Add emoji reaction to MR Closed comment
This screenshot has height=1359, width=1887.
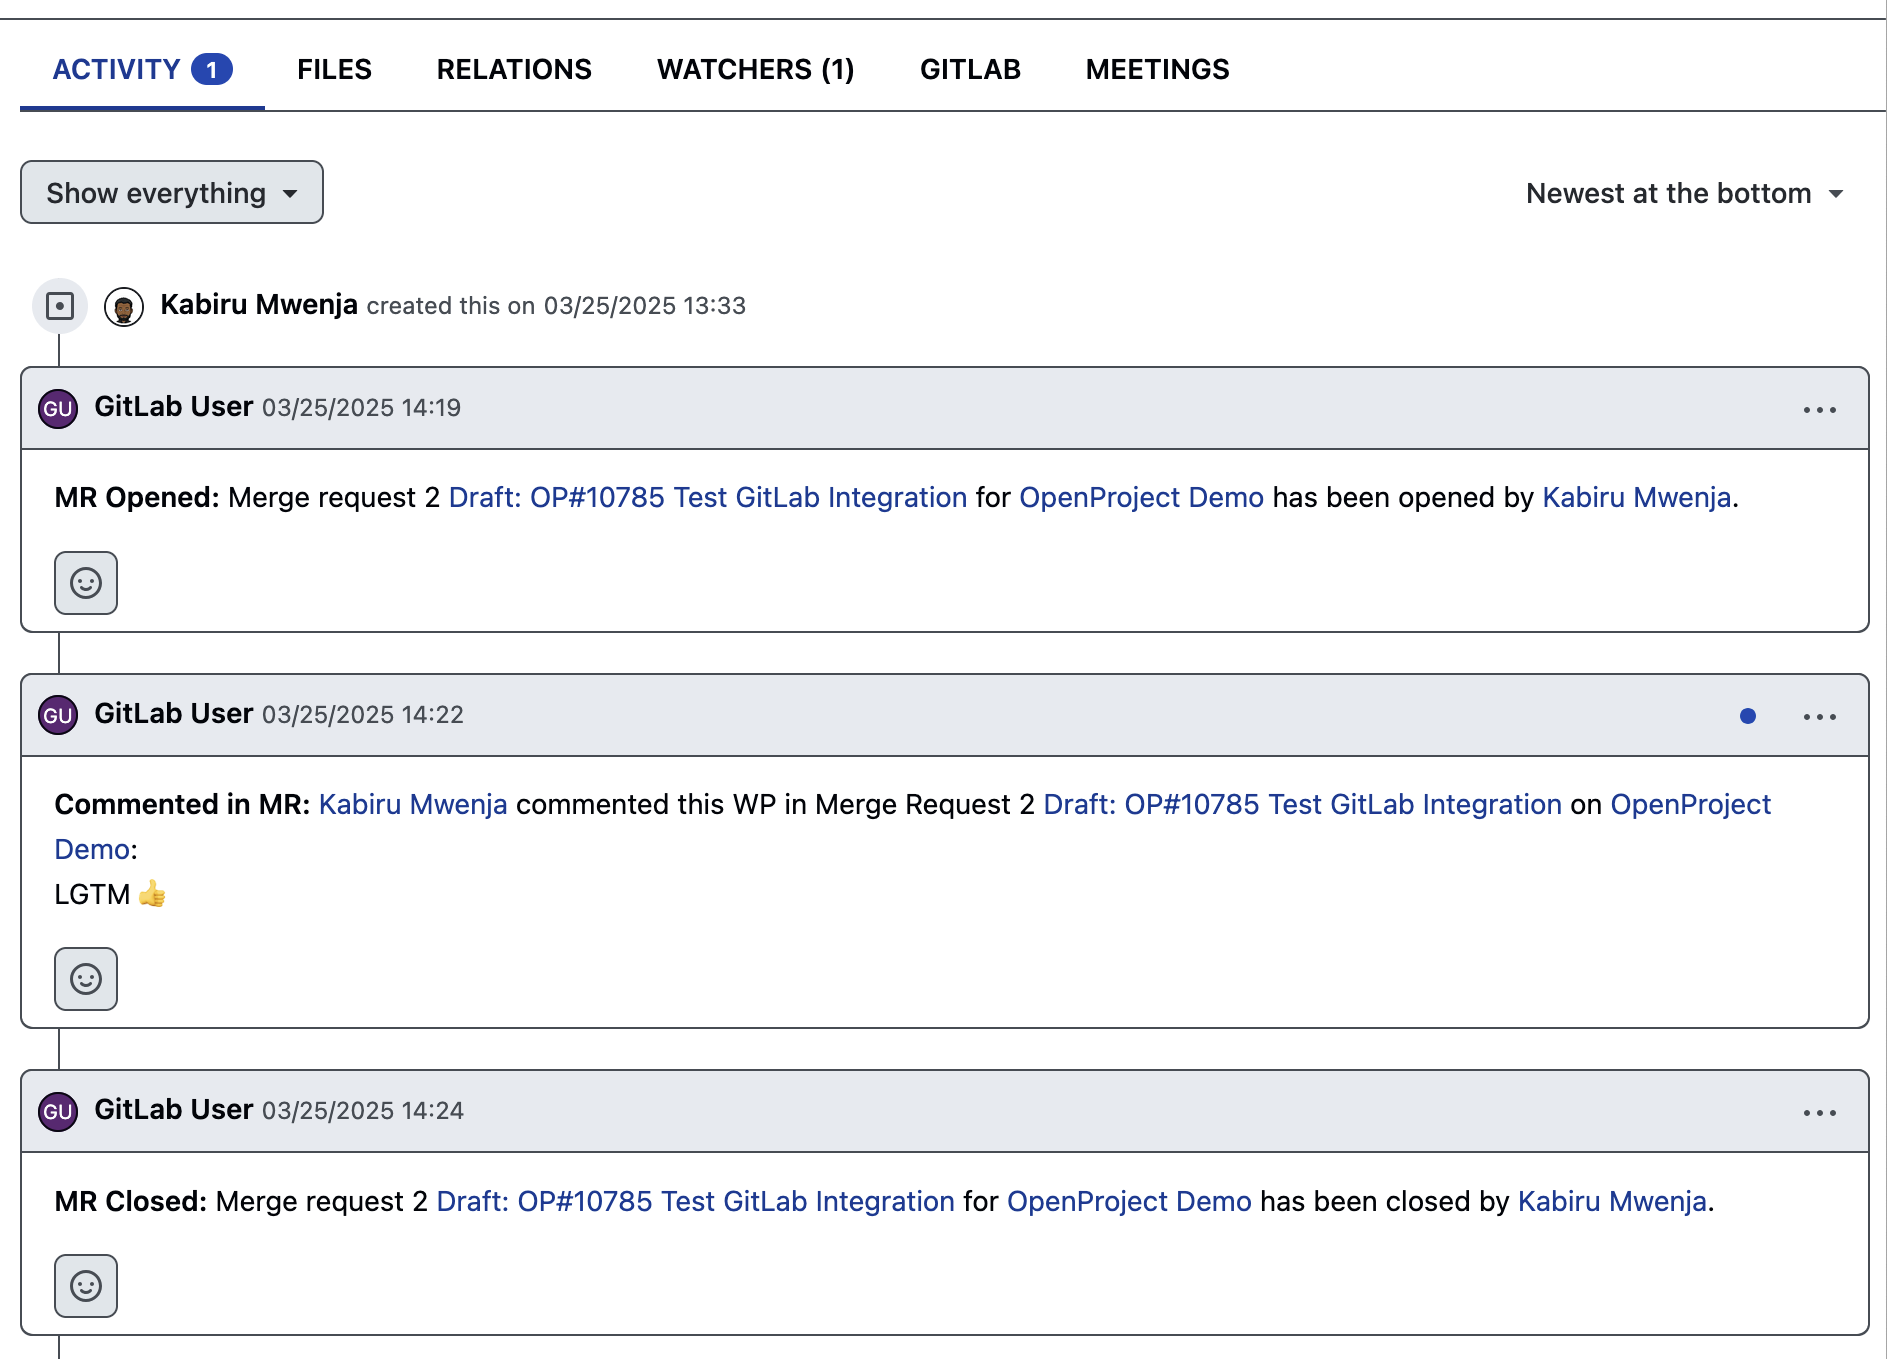86,1286
